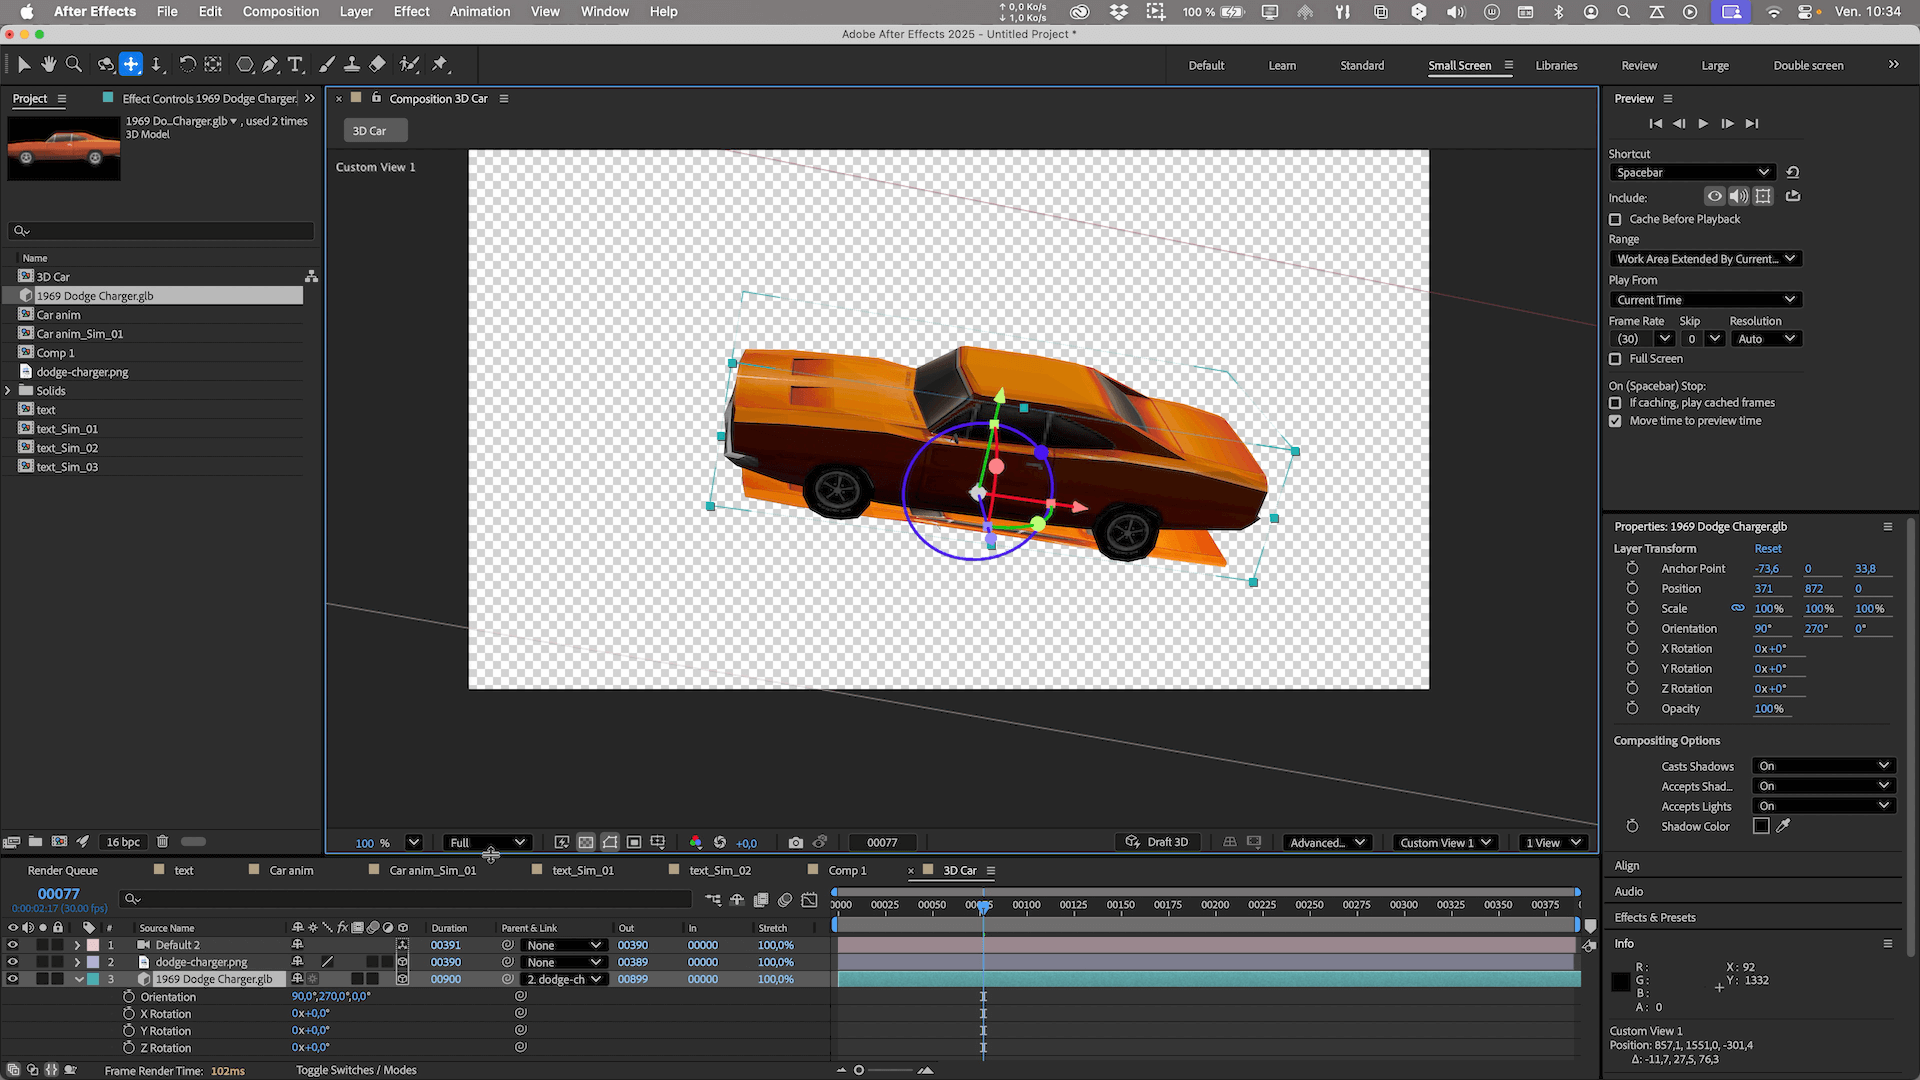Hide the Default 2 layer

point(13,945)
